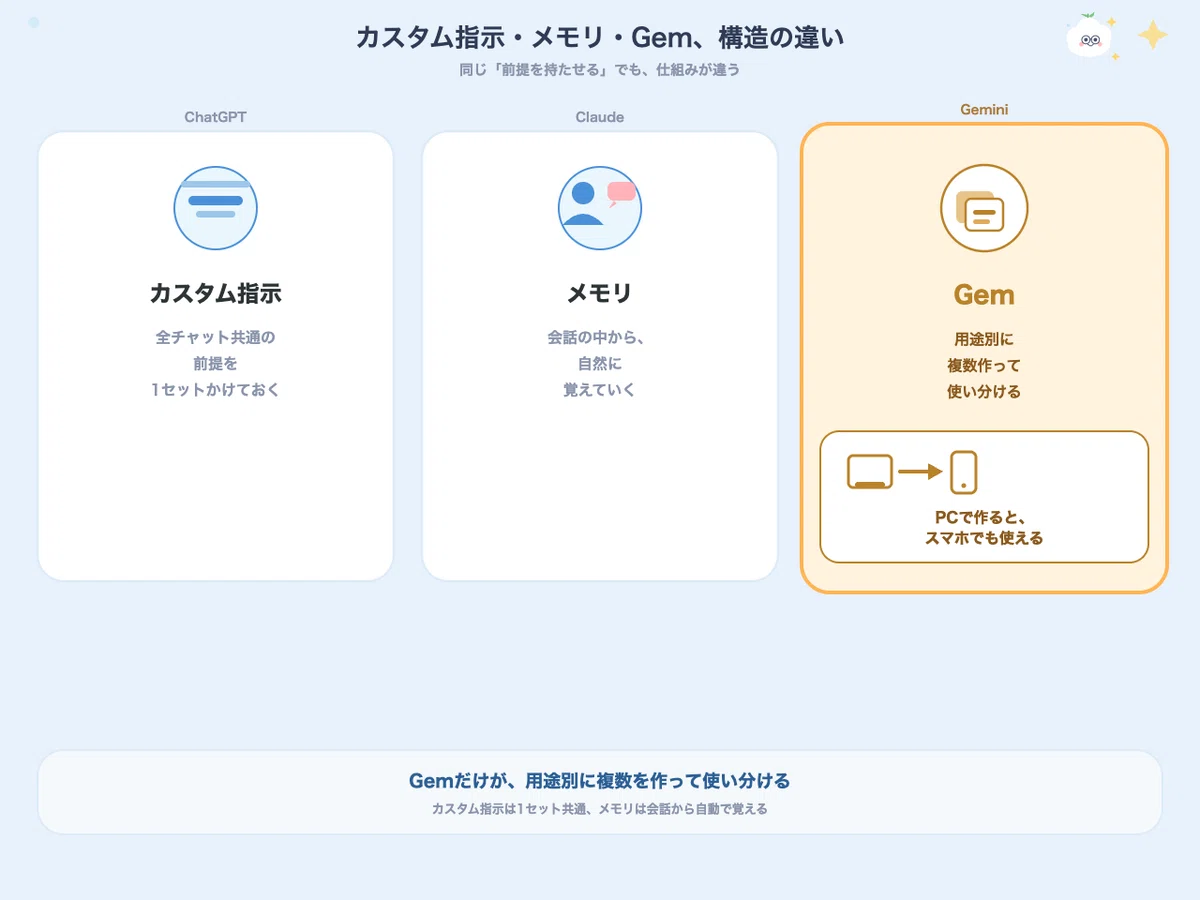The image size is (1200, 900).
Task: Click the Gemini label
Action: tap(984, 110)
